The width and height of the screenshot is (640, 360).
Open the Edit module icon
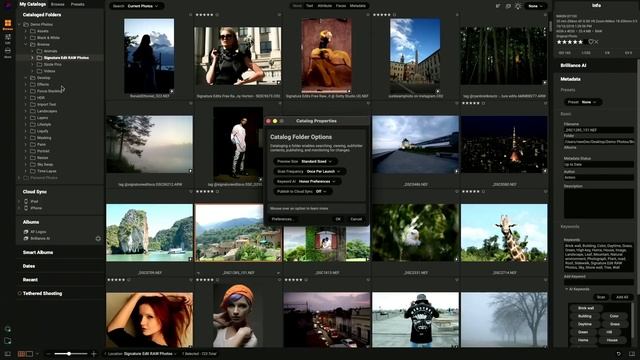8,39
